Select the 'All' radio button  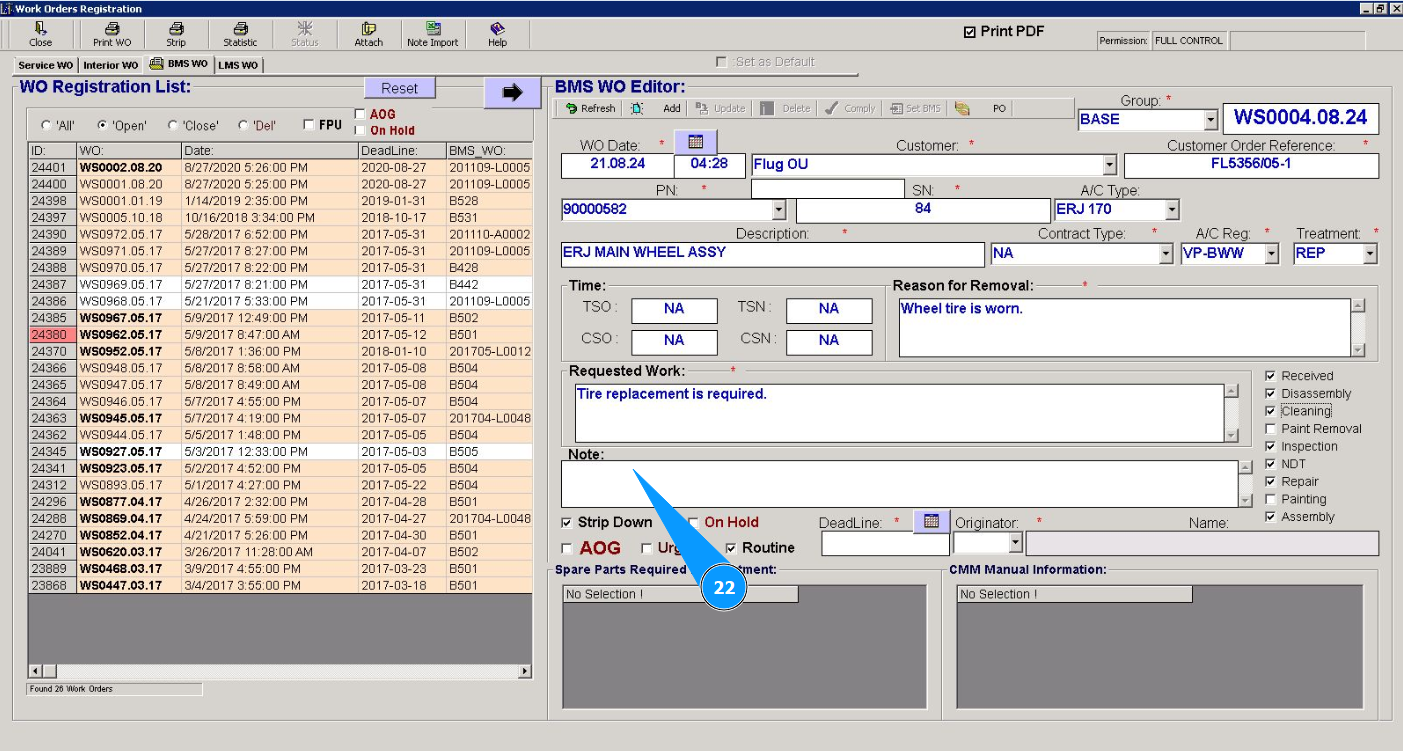46,126
